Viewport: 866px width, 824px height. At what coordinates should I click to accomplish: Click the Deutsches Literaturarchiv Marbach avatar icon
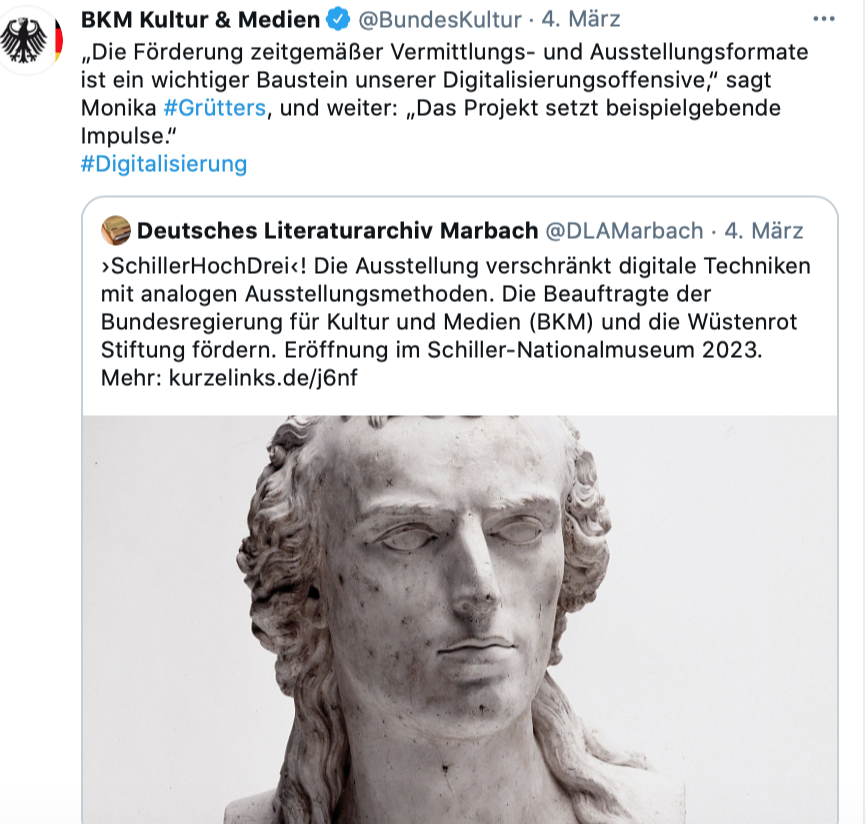pos(116,230)
